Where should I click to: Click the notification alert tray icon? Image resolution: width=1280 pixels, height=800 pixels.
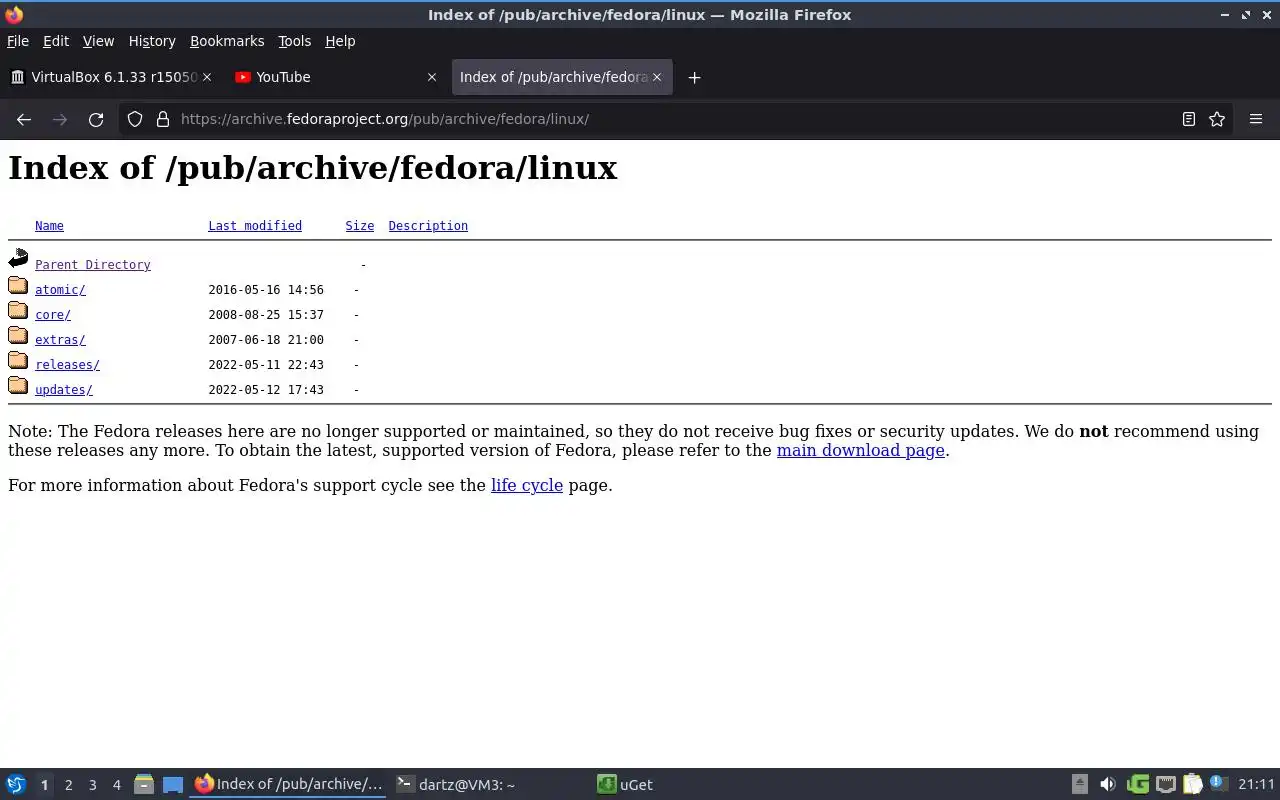coord(1217,783)
